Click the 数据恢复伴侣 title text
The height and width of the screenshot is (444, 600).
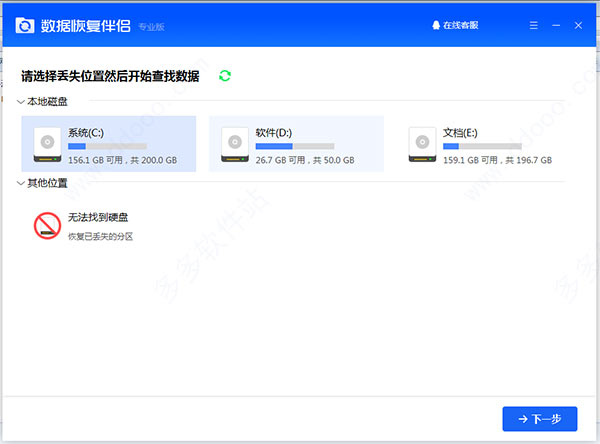[86, 26]
